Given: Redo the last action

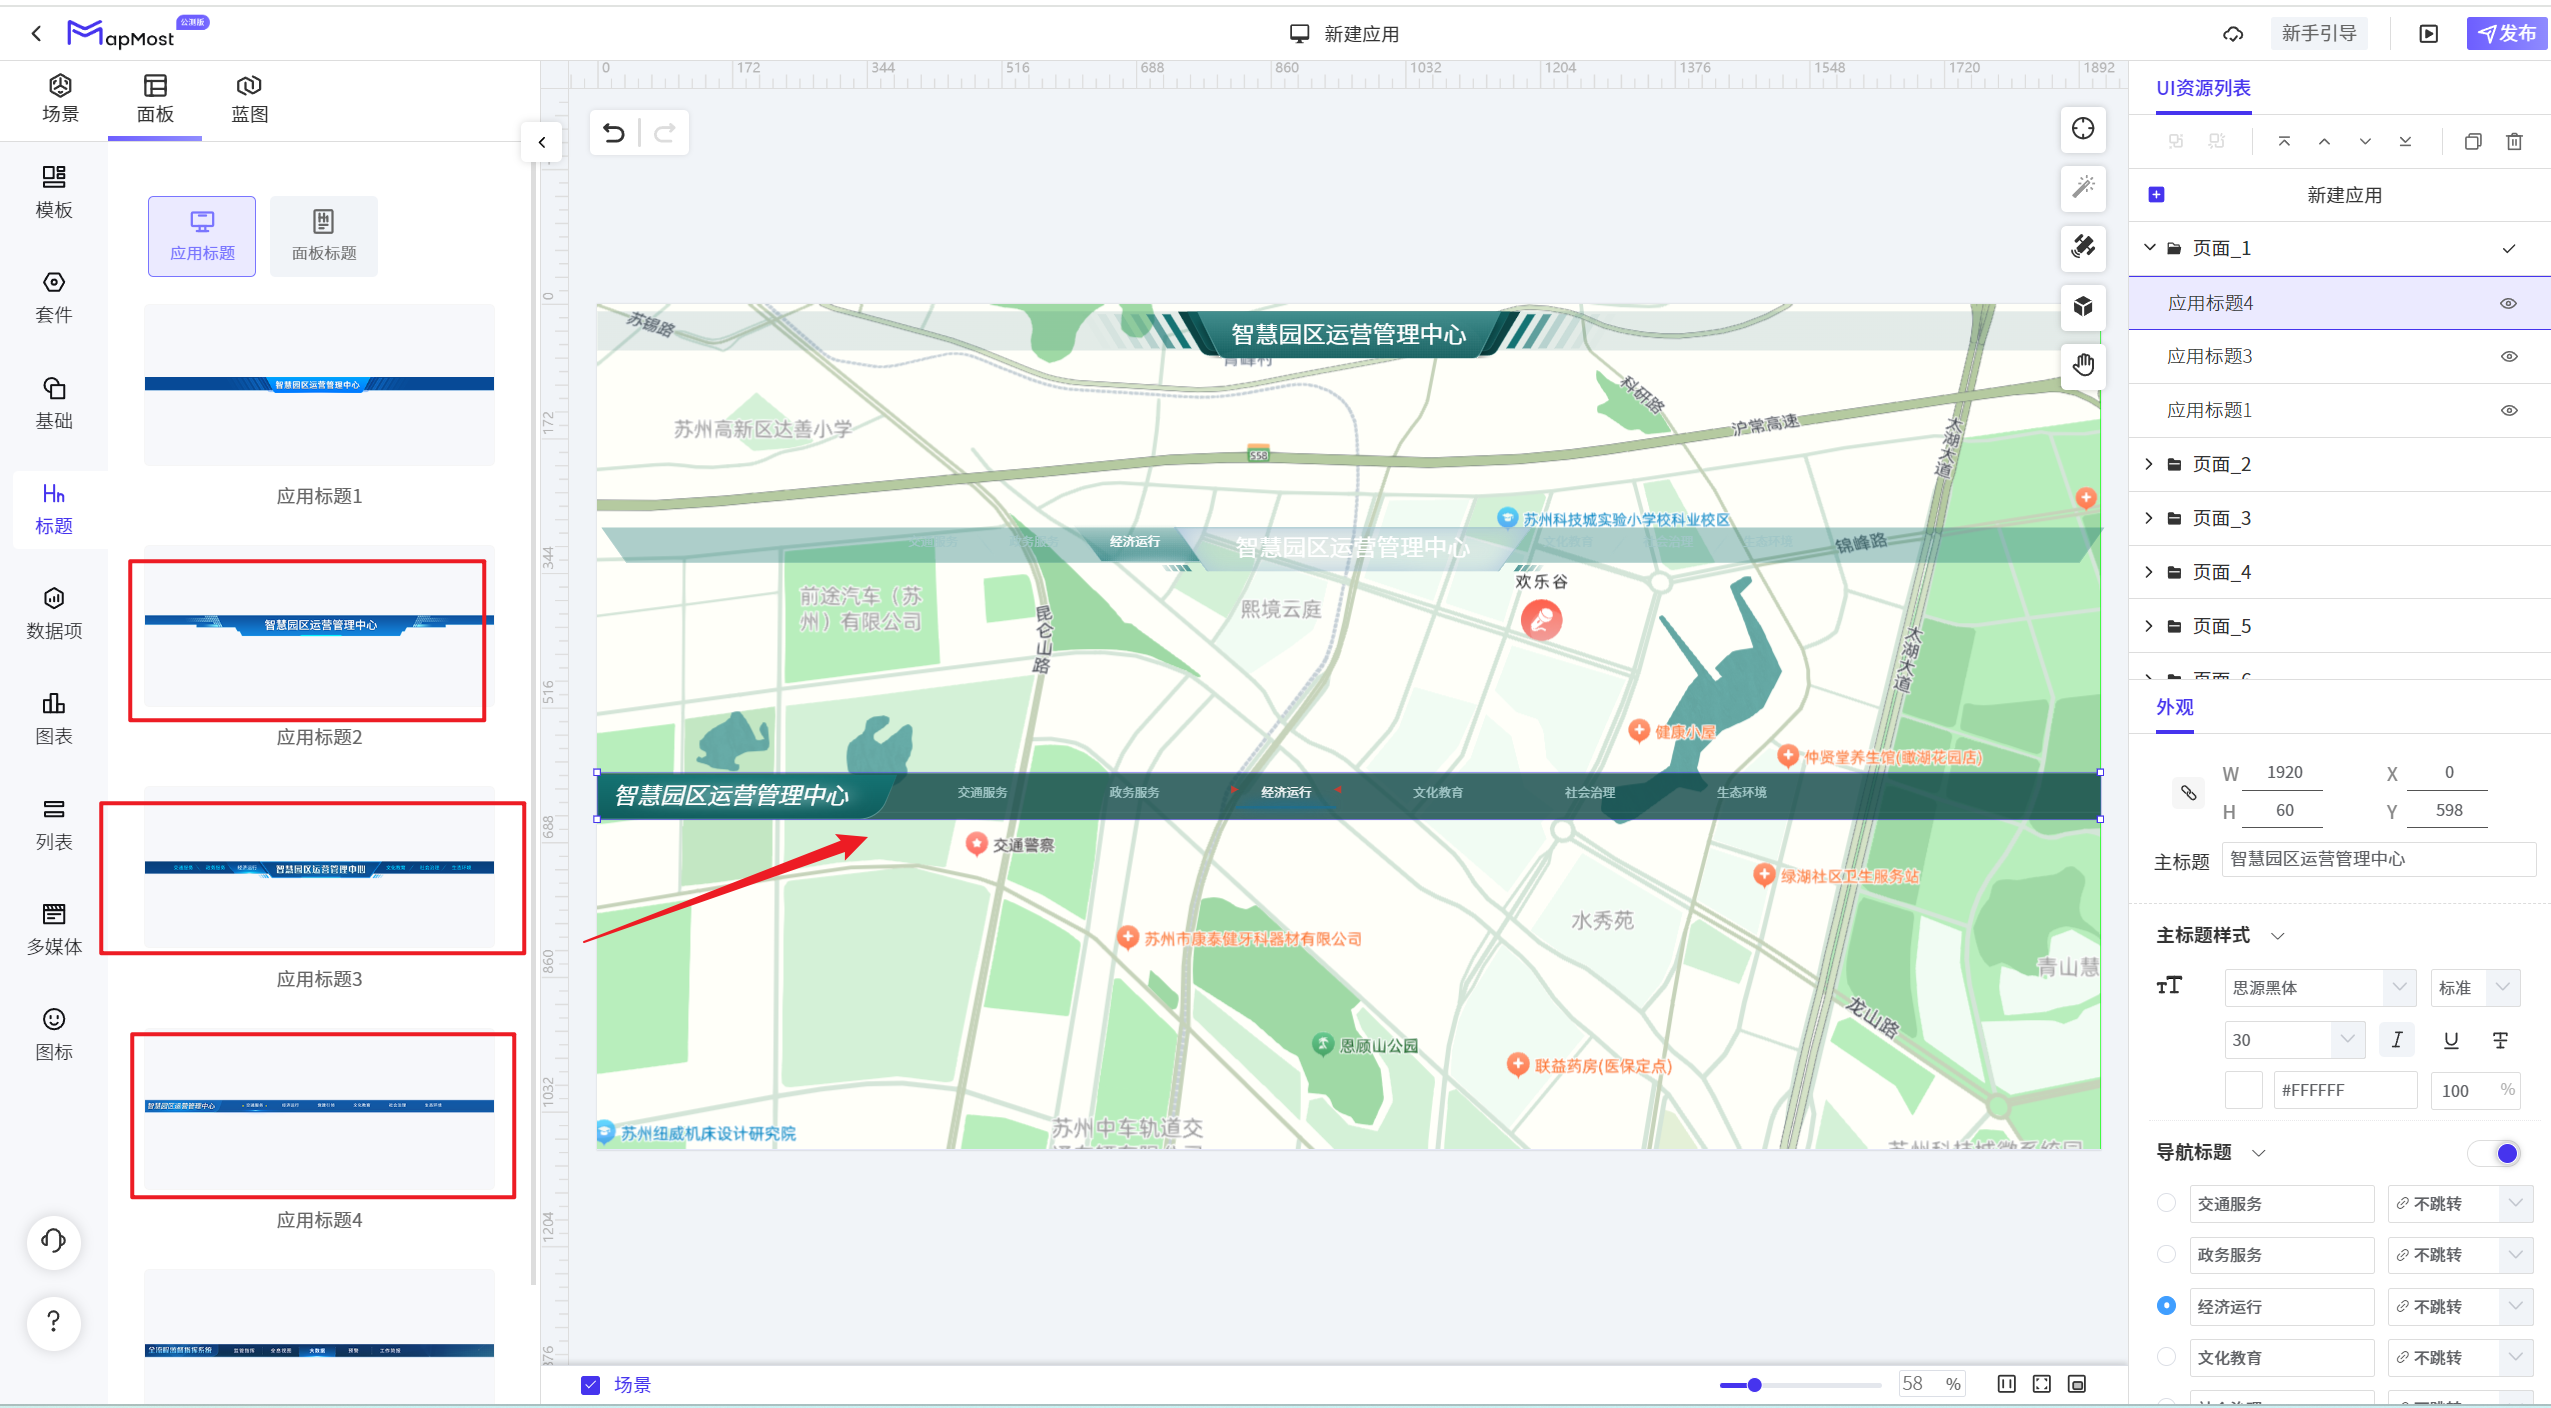Looking at the screenshot, I should pyautogui.click(x=665, y=133).
